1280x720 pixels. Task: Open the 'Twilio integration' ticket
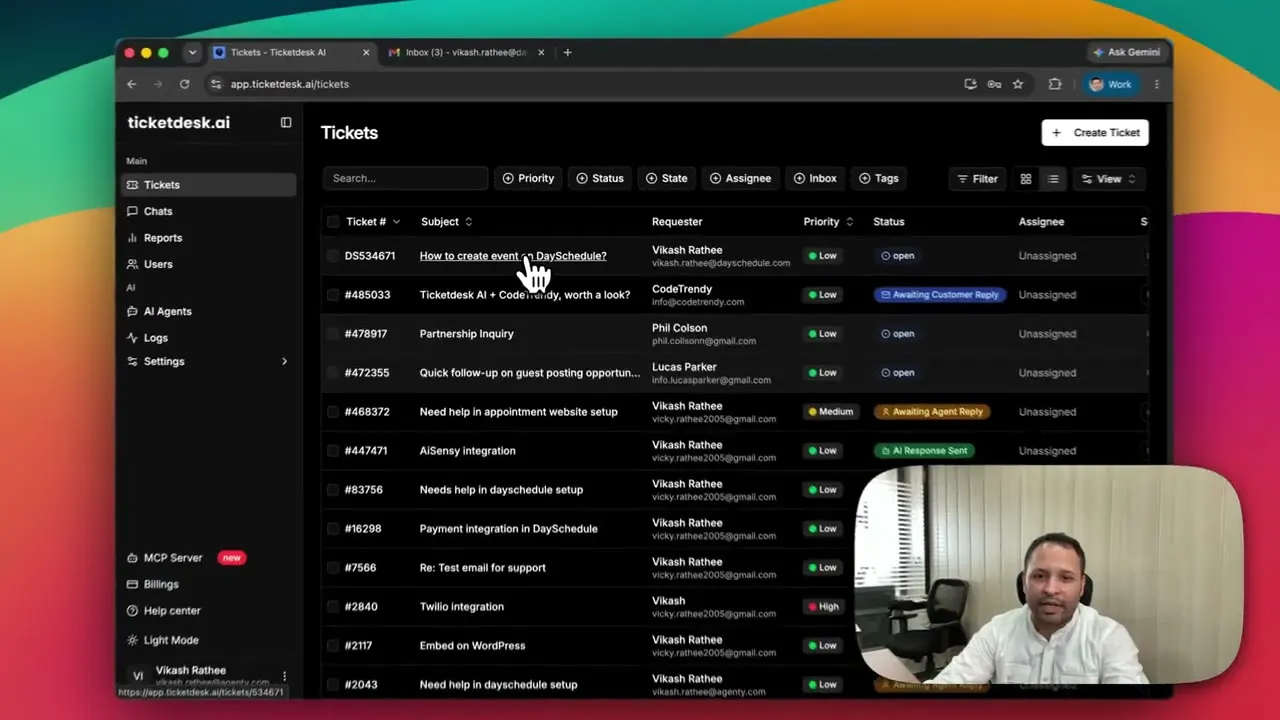tap(462, 607)
